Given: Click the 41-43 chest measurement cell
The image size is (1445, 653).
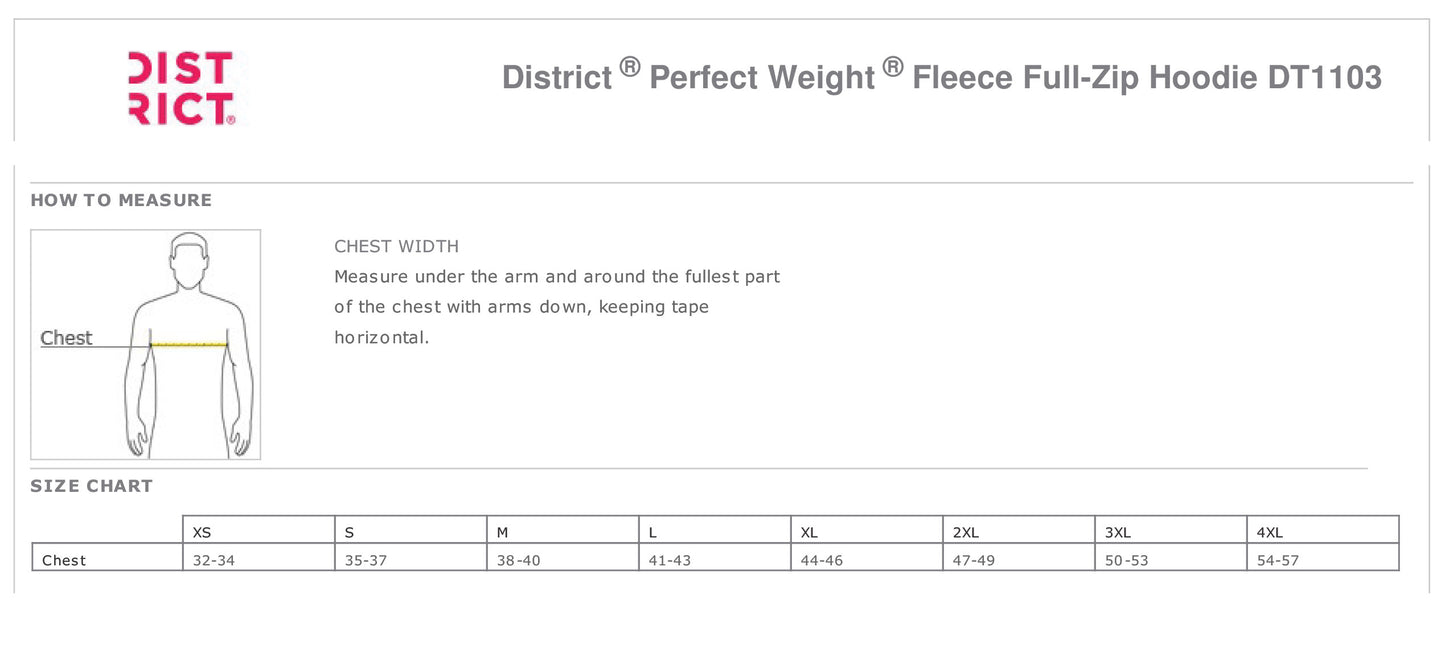Looking at the screenshot, I should tap(669, 560).
